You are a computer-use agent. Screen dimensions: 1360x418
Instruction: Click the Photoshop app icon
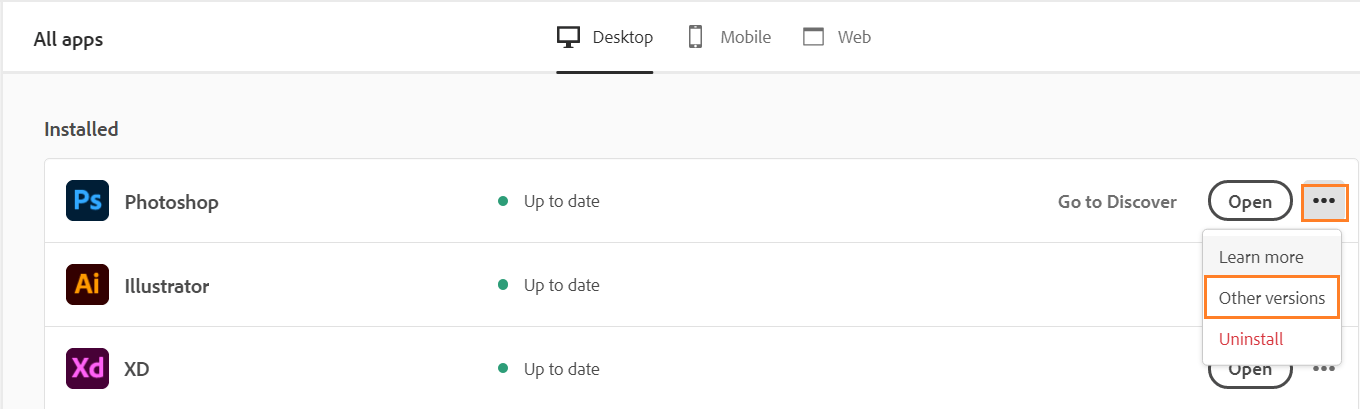pos(87,201)
